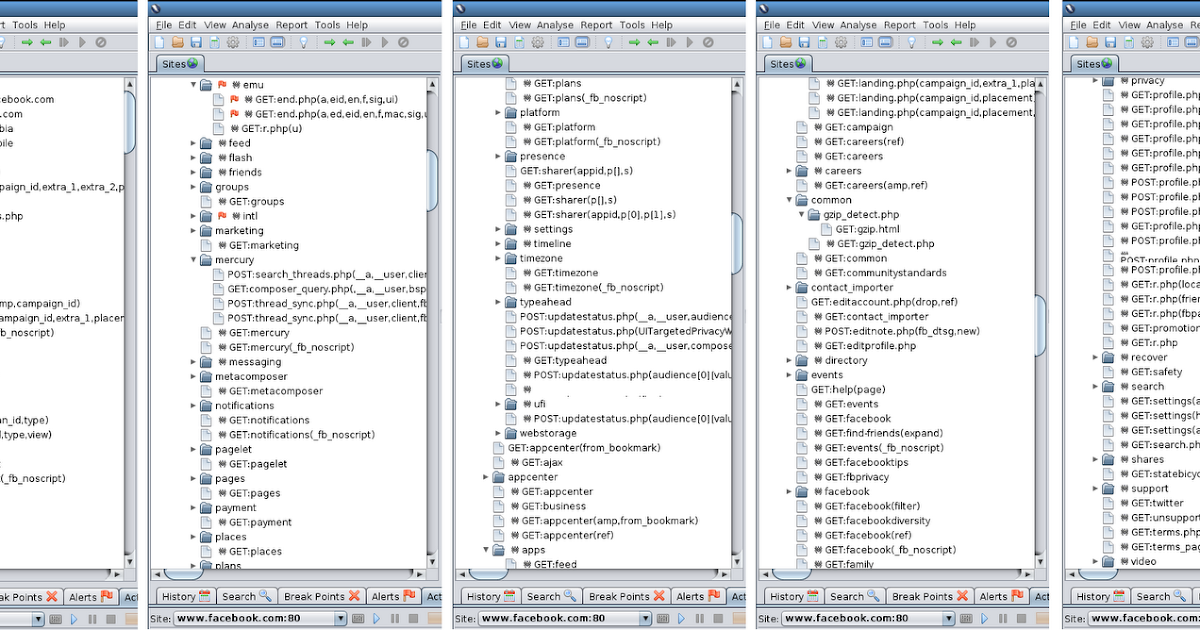The image size is (1200, 630).
Task: Click New Session icon in careers/common window
Action: 767,42
